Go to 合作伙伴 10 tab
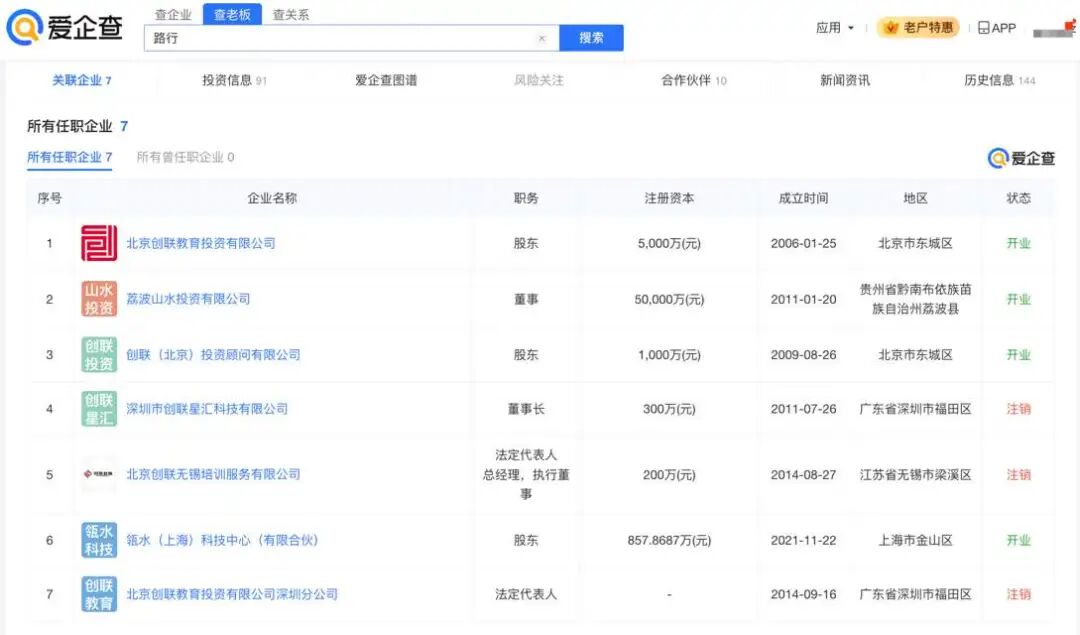Image resolution: width=1080 pixels, height=635 pixels. (x=693, y=80)
